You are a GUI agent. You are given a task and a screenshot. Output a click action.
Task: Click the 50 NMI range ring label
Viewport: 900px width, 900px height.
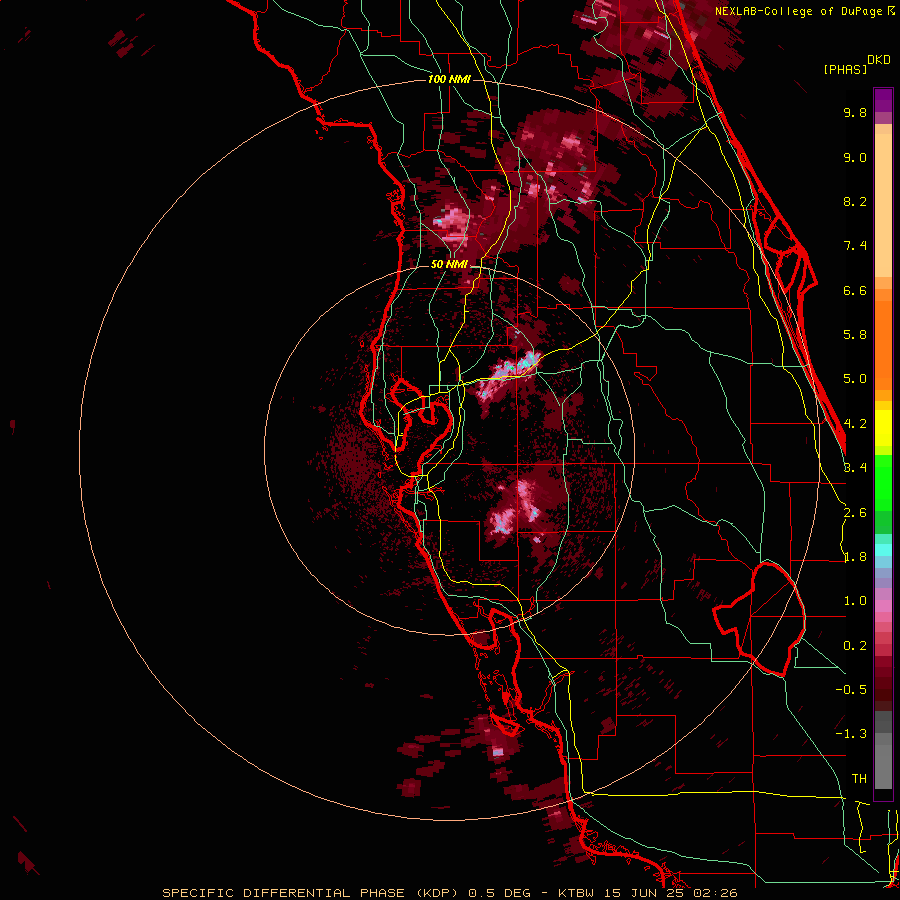(x=449, y=265)
